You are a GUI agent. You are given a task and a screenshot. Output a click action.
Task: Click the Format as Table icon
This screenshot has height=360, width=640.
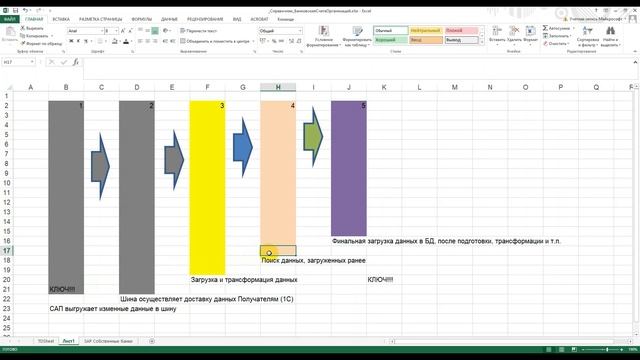tap(358, 31)
